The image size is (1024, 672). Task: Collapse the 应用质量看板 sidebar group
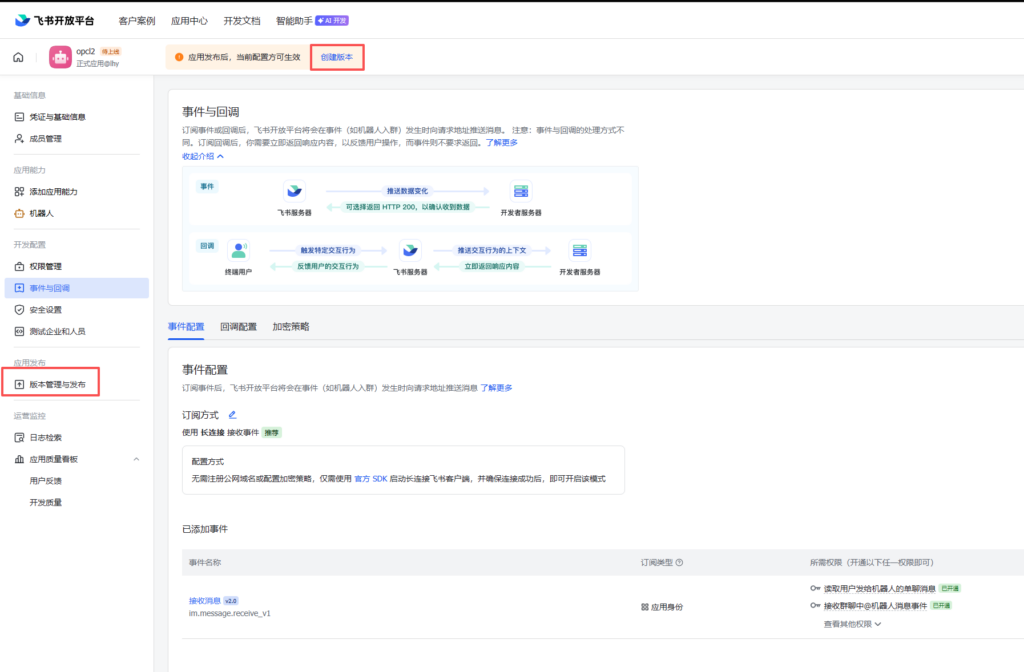[x=136, y=459]
